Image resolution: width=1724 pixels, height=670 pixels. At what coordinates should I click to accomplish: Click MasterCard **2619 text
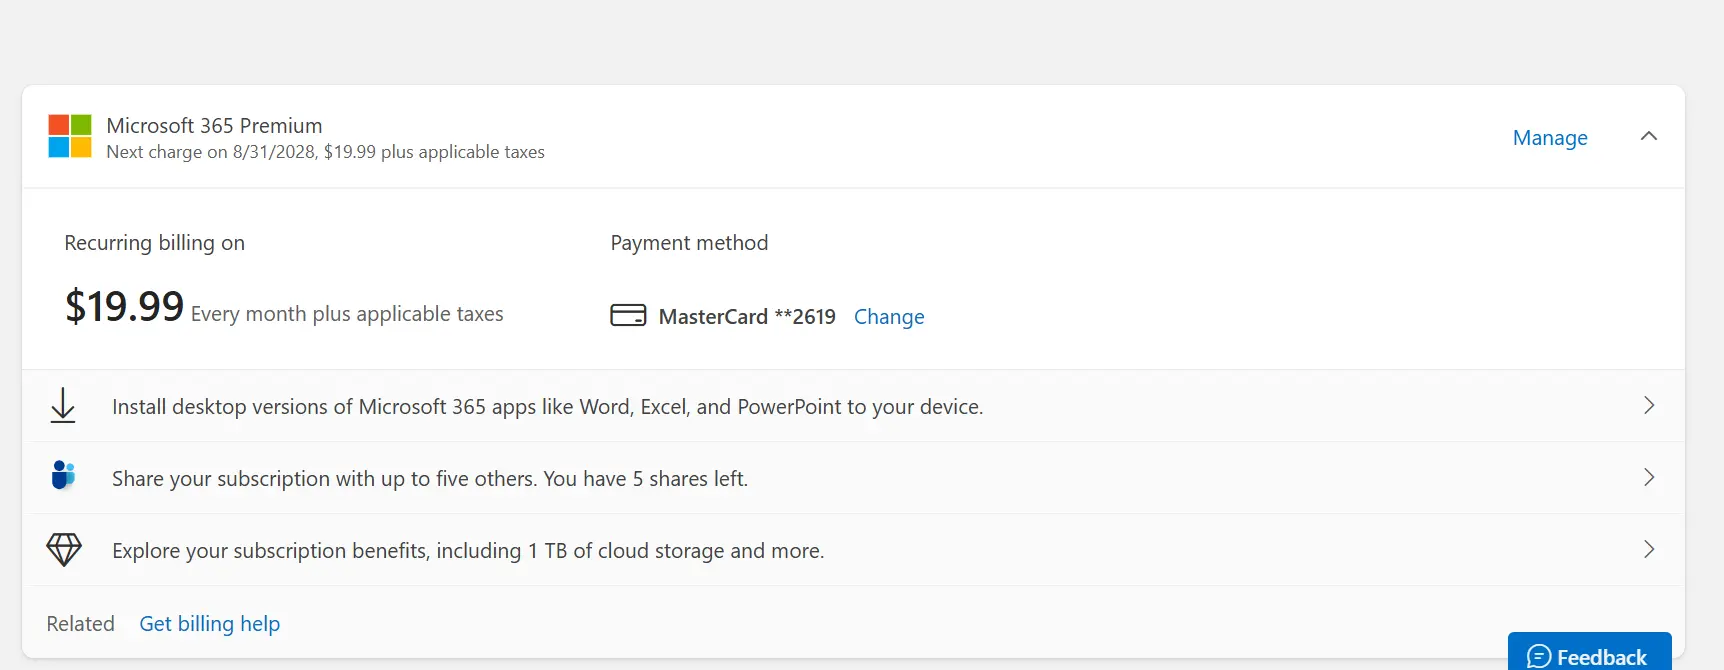(747, 317)
